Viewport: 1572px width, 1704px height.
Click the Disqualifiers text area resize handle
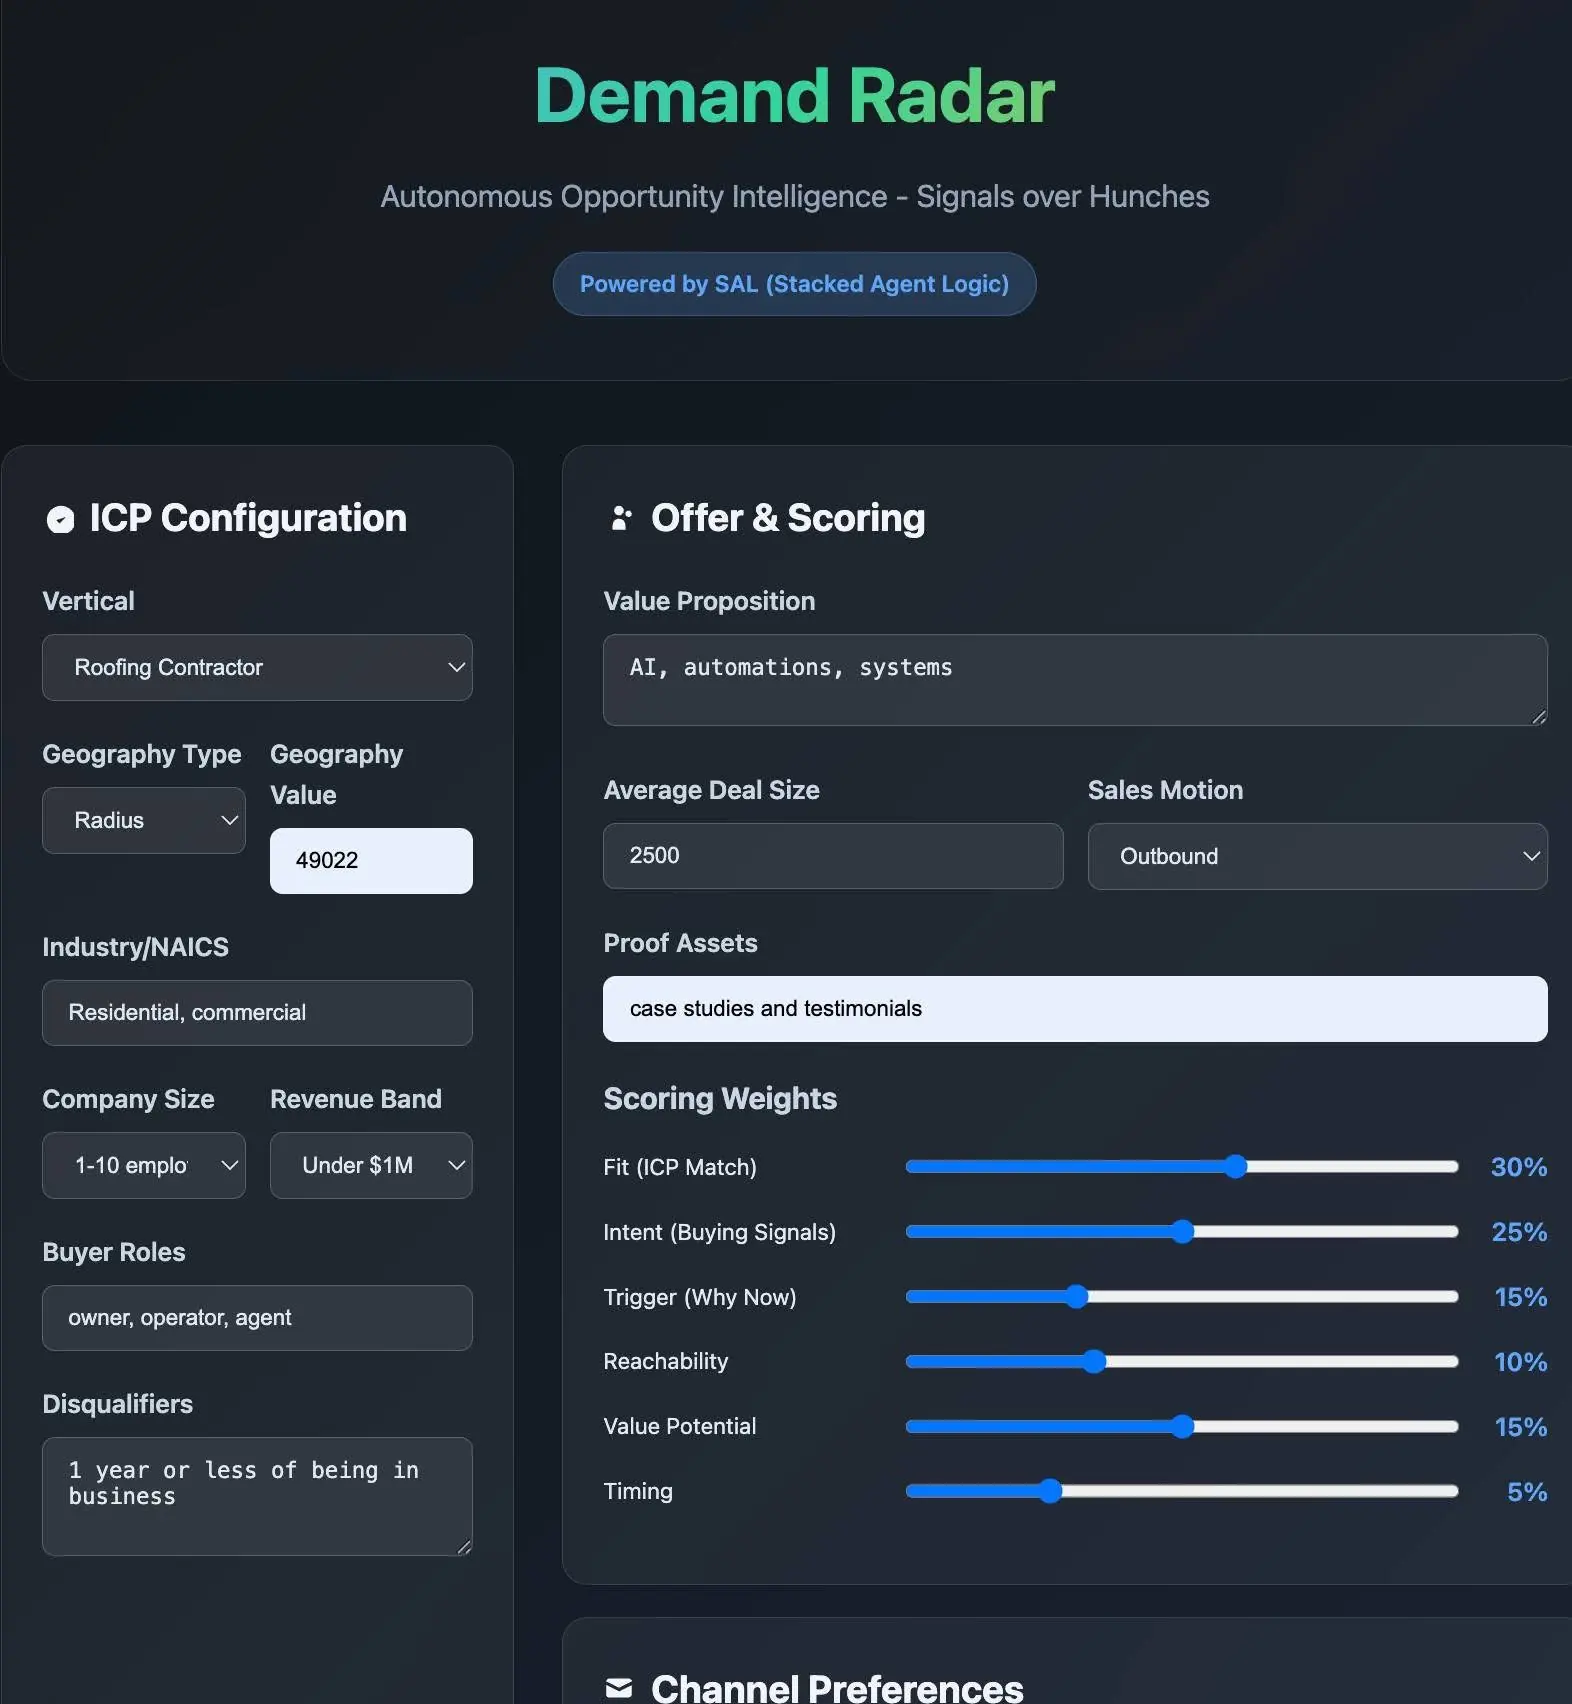pos(464,1547)
